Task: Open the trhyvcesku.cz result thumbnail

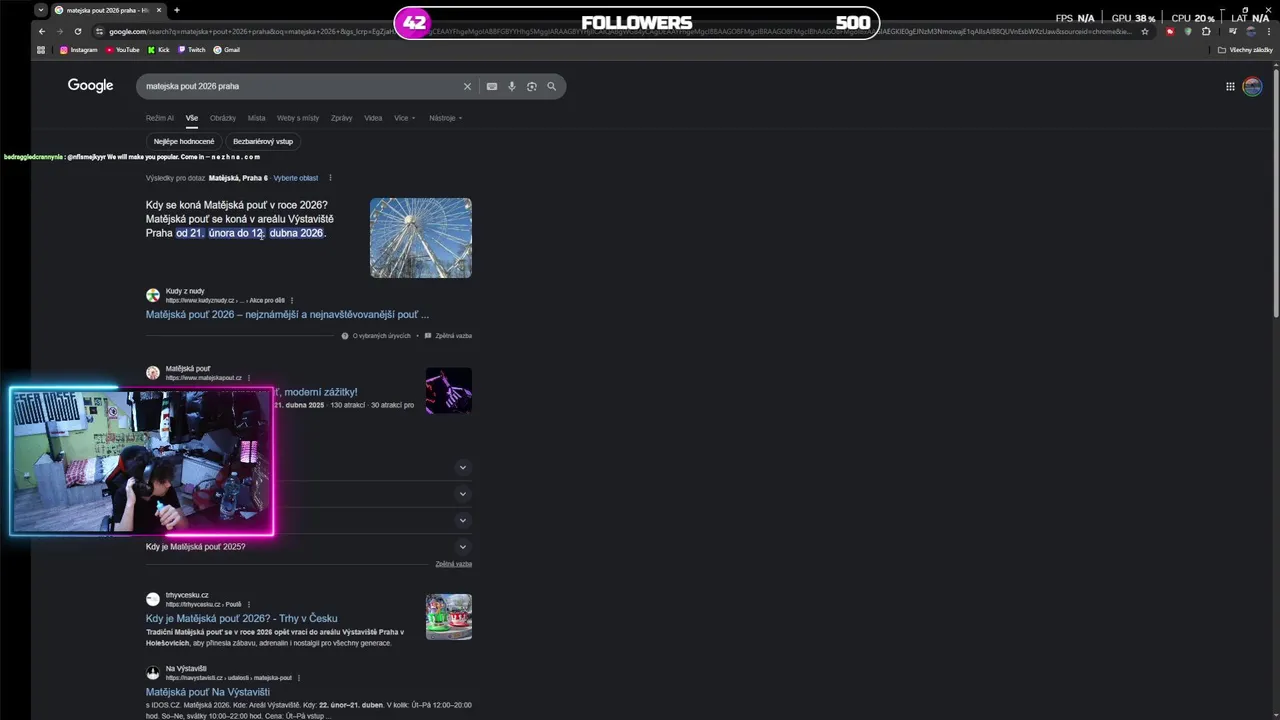Action: 448,617
